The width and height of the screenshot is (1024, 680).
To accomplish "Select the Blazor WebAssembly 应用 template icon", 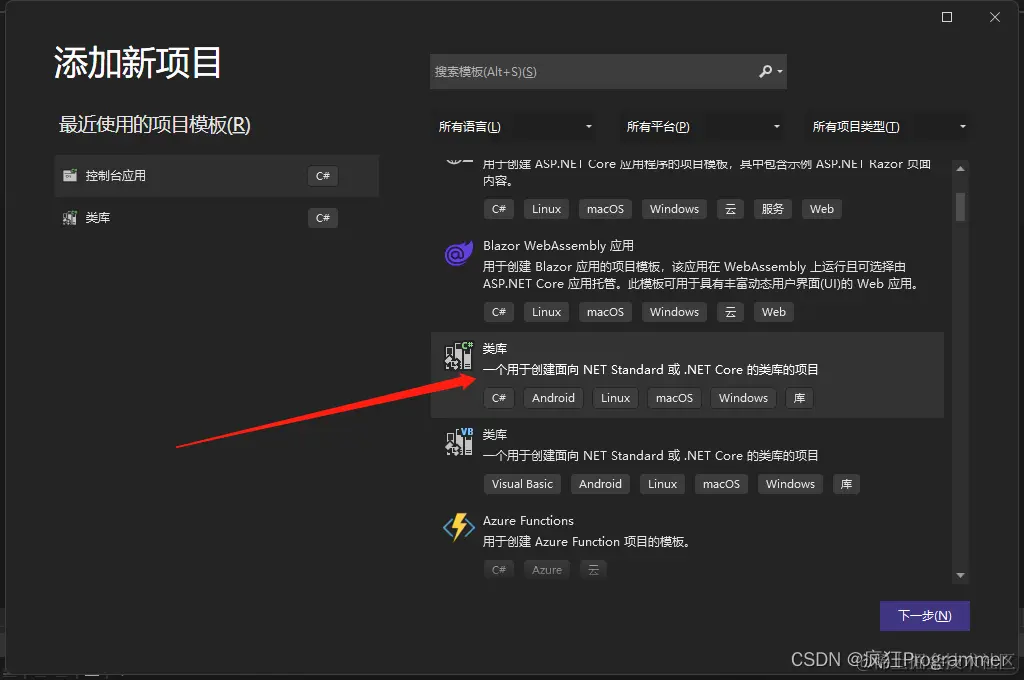I will [x=458, y=255].
